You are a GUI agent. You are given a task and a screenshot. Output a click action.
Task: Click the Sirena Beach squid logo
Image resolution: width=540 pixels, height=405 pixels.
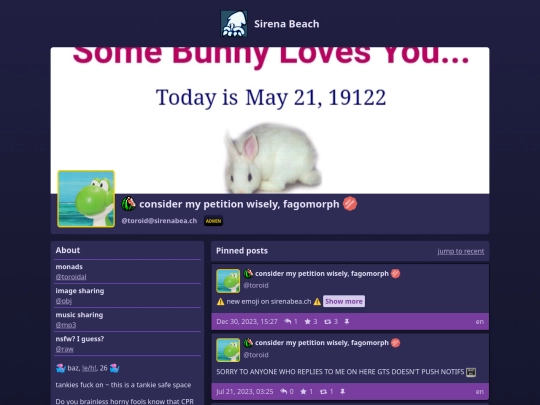click(234, 24)
